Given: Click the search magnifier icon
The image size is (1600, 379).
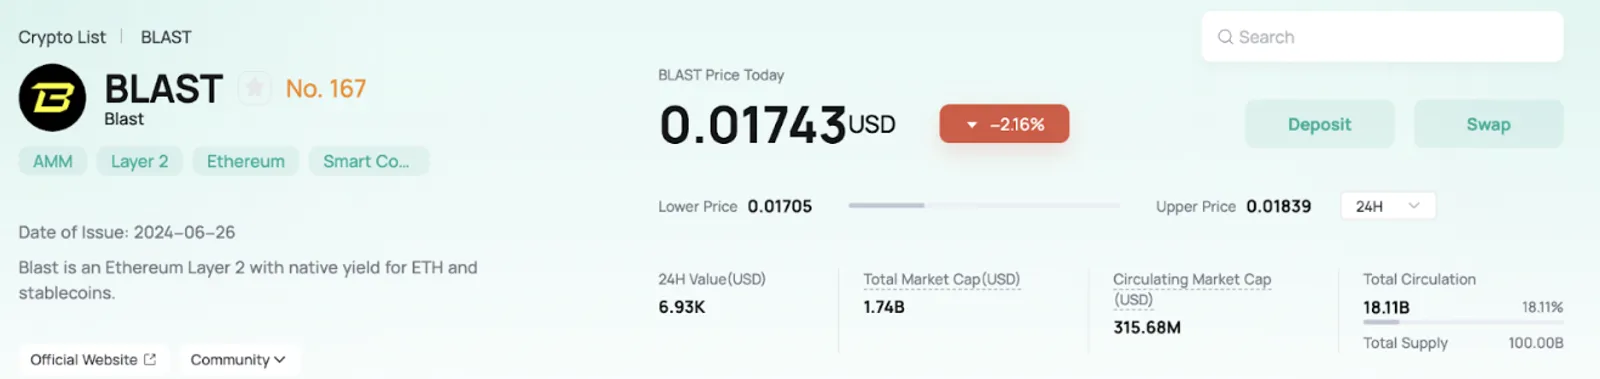Looking at the screenshot, I should (1225, 37).
